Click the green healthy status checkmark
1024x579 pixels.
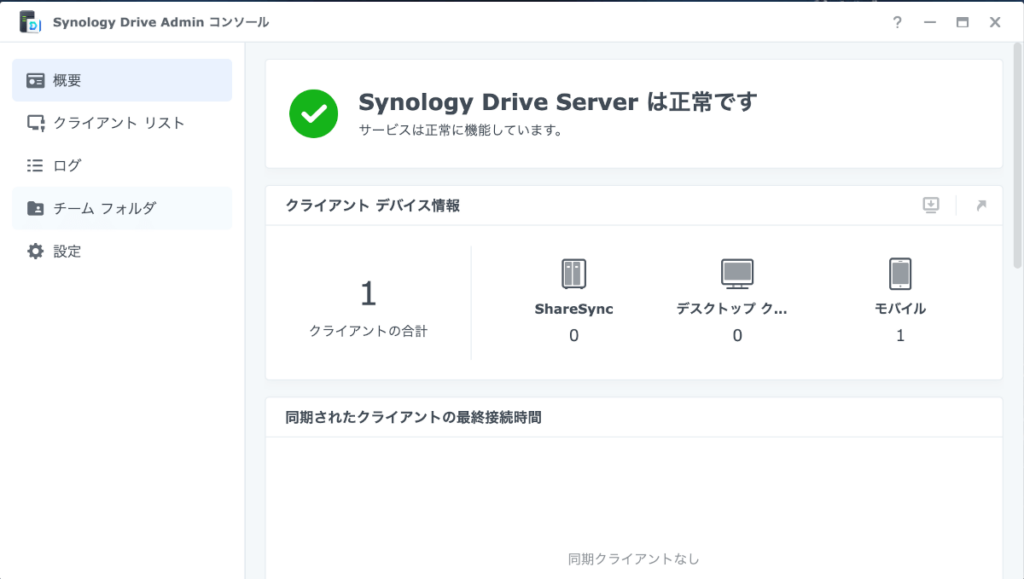pyautogui.click(x=313, y=114)
